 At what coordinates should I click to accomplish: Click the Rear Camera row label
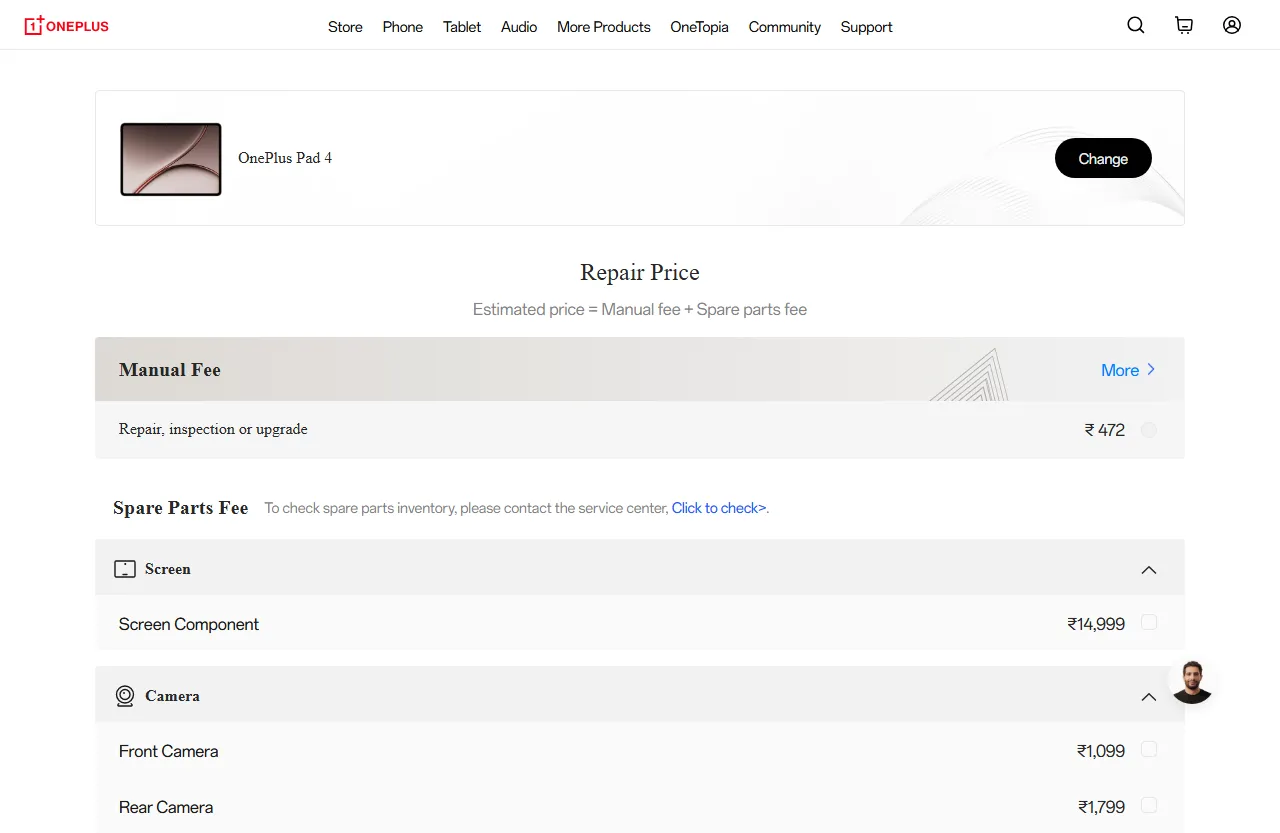166,807
